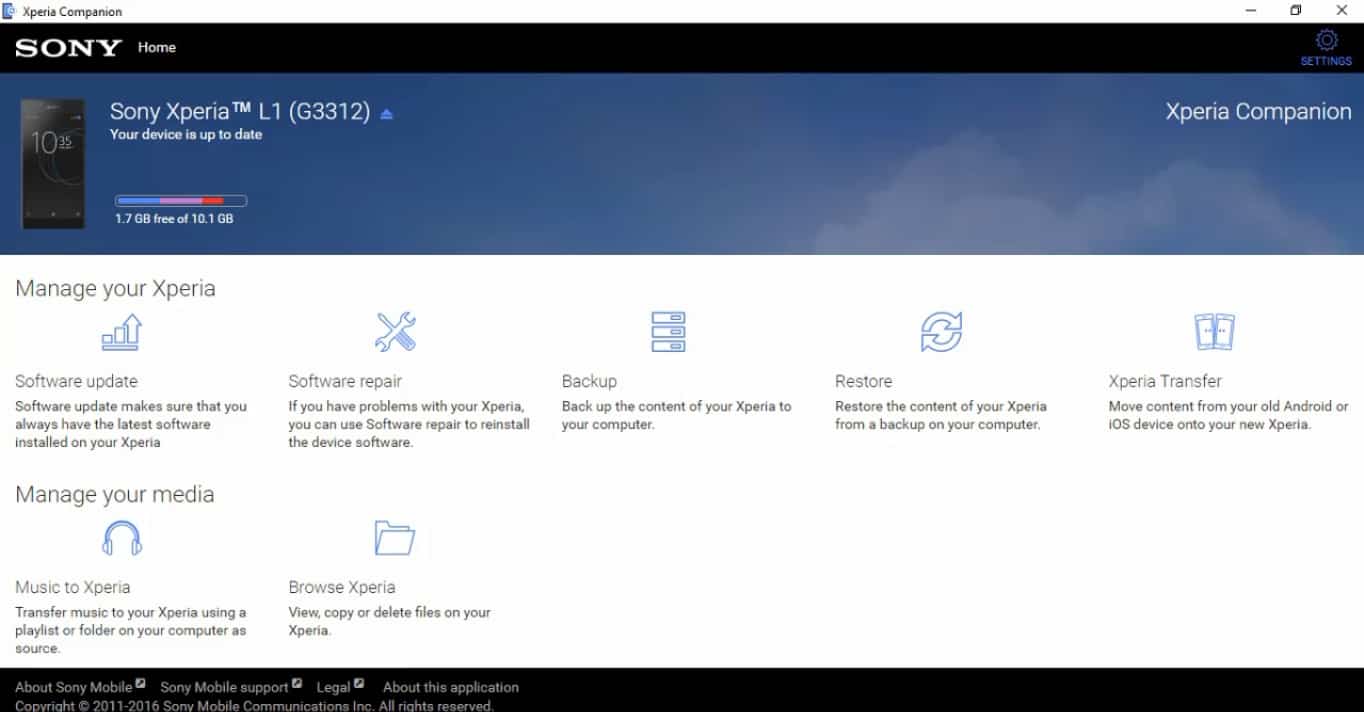Click the Backup heading

coord(589,381)
